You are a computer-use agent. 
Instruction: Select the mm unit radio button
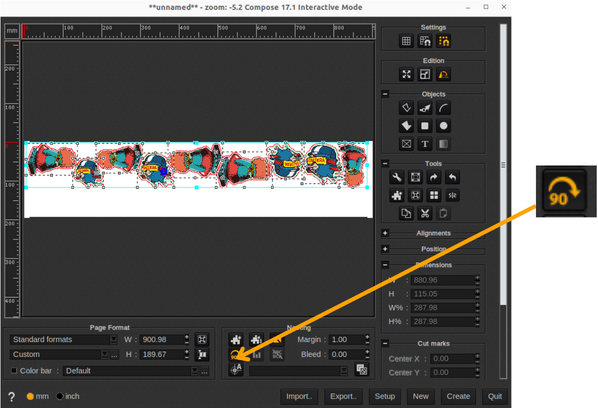click(x=30, y=397)
